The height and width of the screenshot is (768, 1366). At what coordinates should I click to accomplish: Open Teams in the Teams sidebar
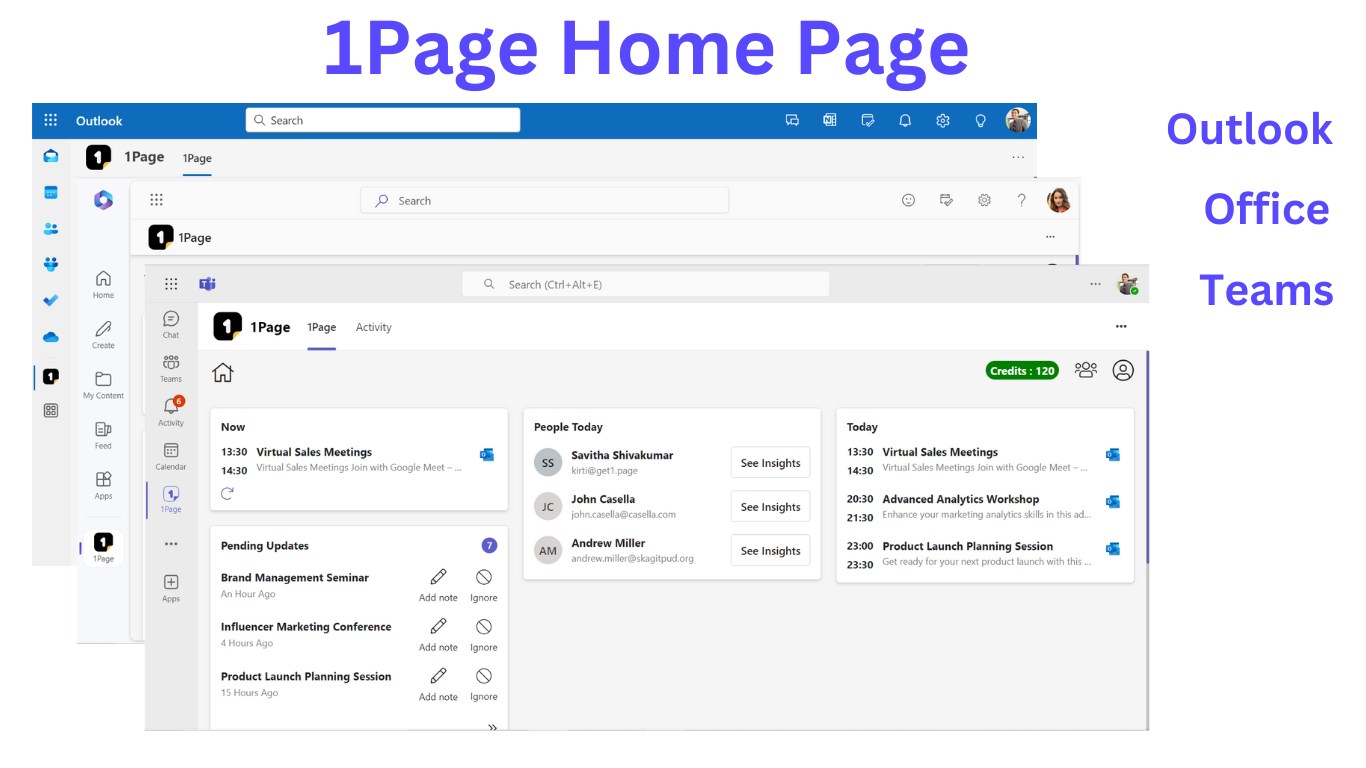coord(171,368)
